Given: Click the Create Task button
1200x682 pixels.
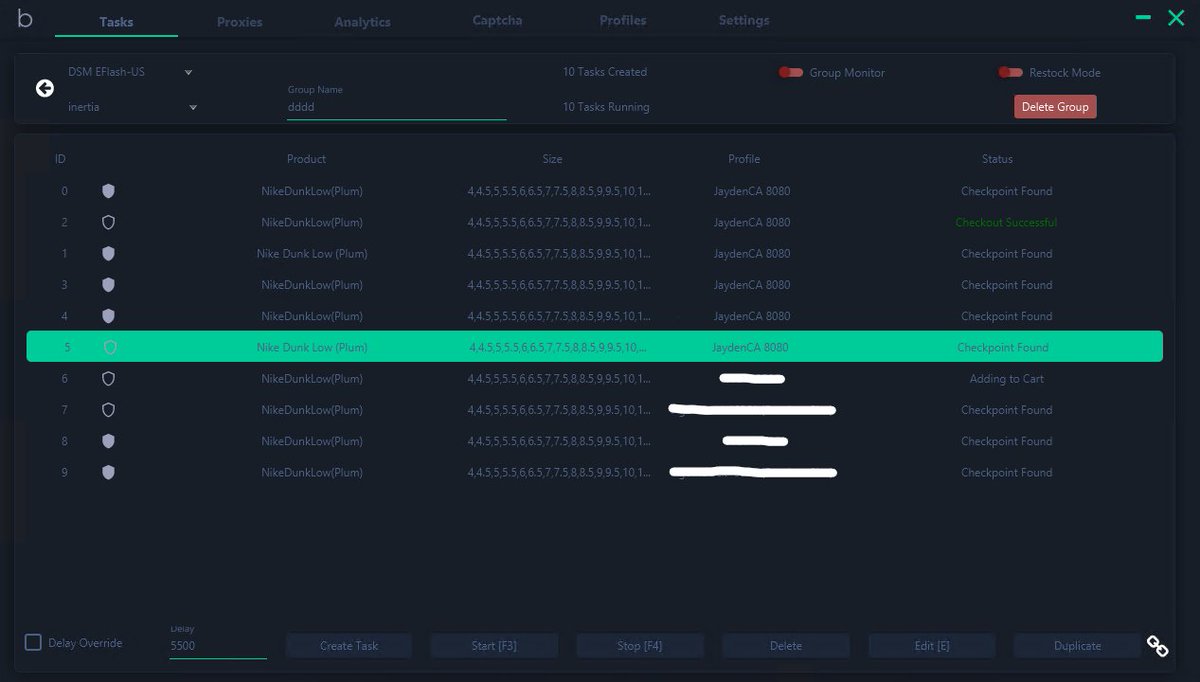Looking at the screenshot, I should pyautogui.click(x=349, y=646).
